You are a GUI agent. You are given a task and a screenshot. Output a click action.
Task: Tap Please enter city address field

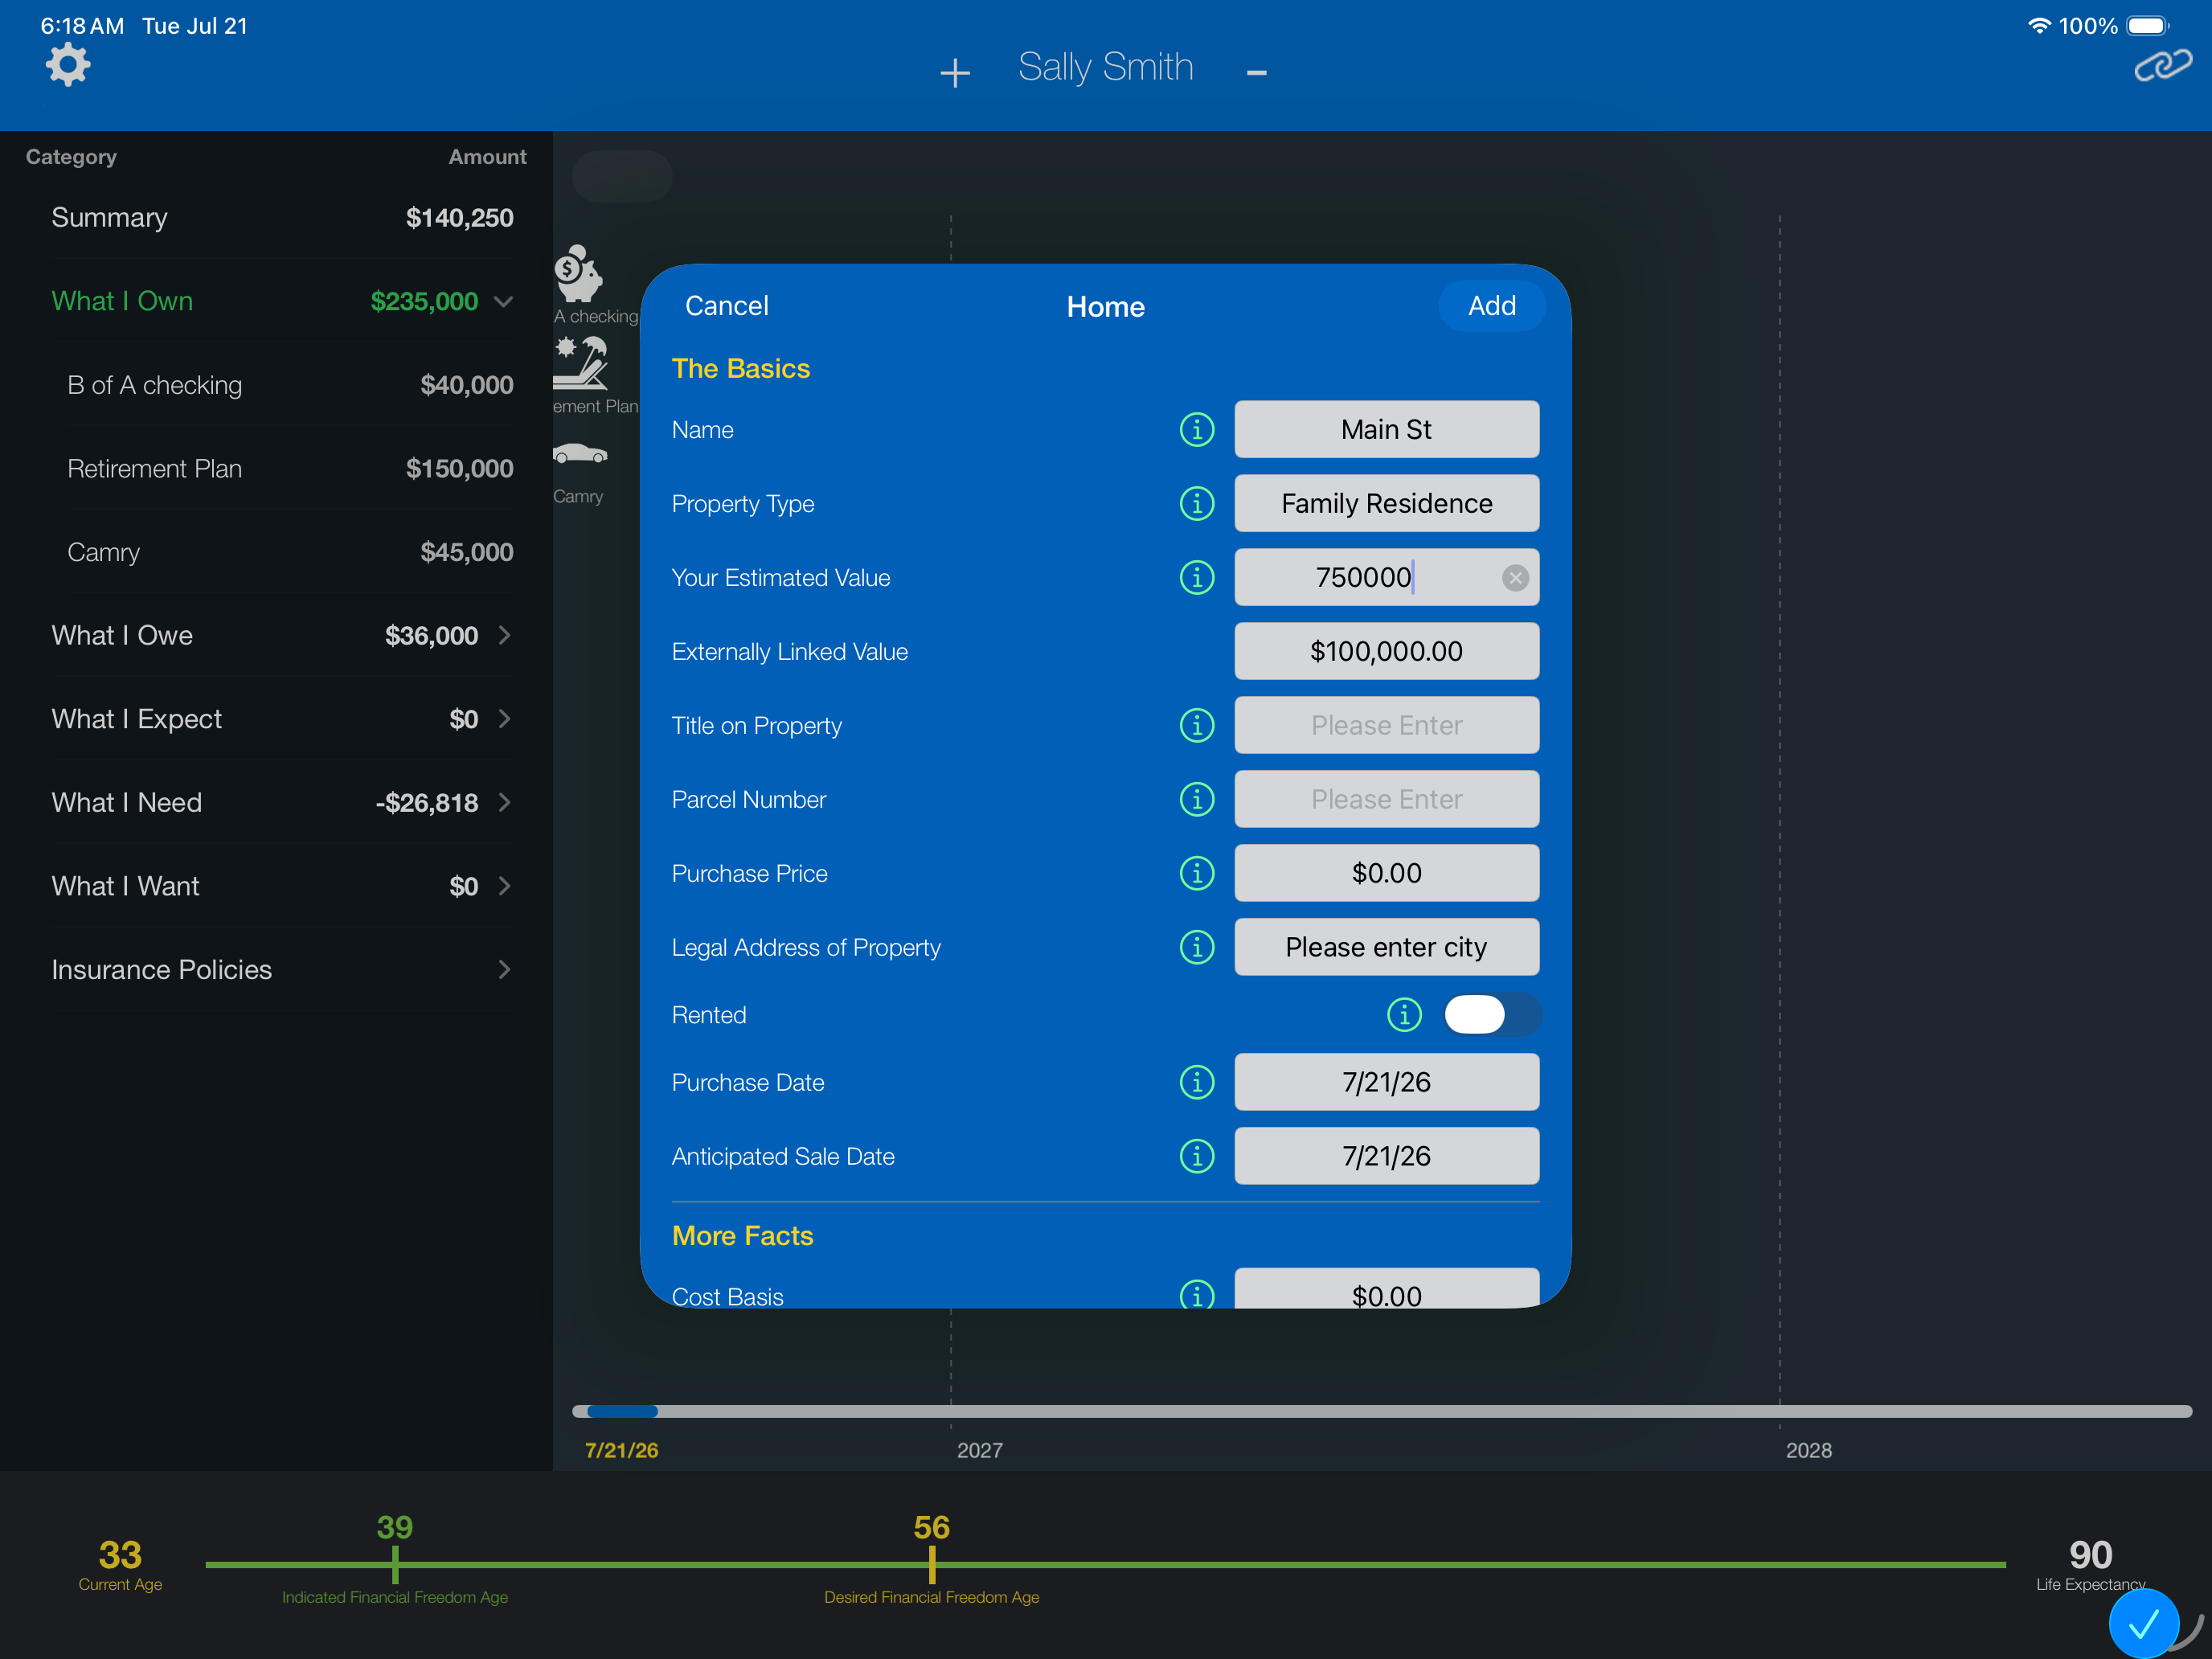(x=1386, y=948)
